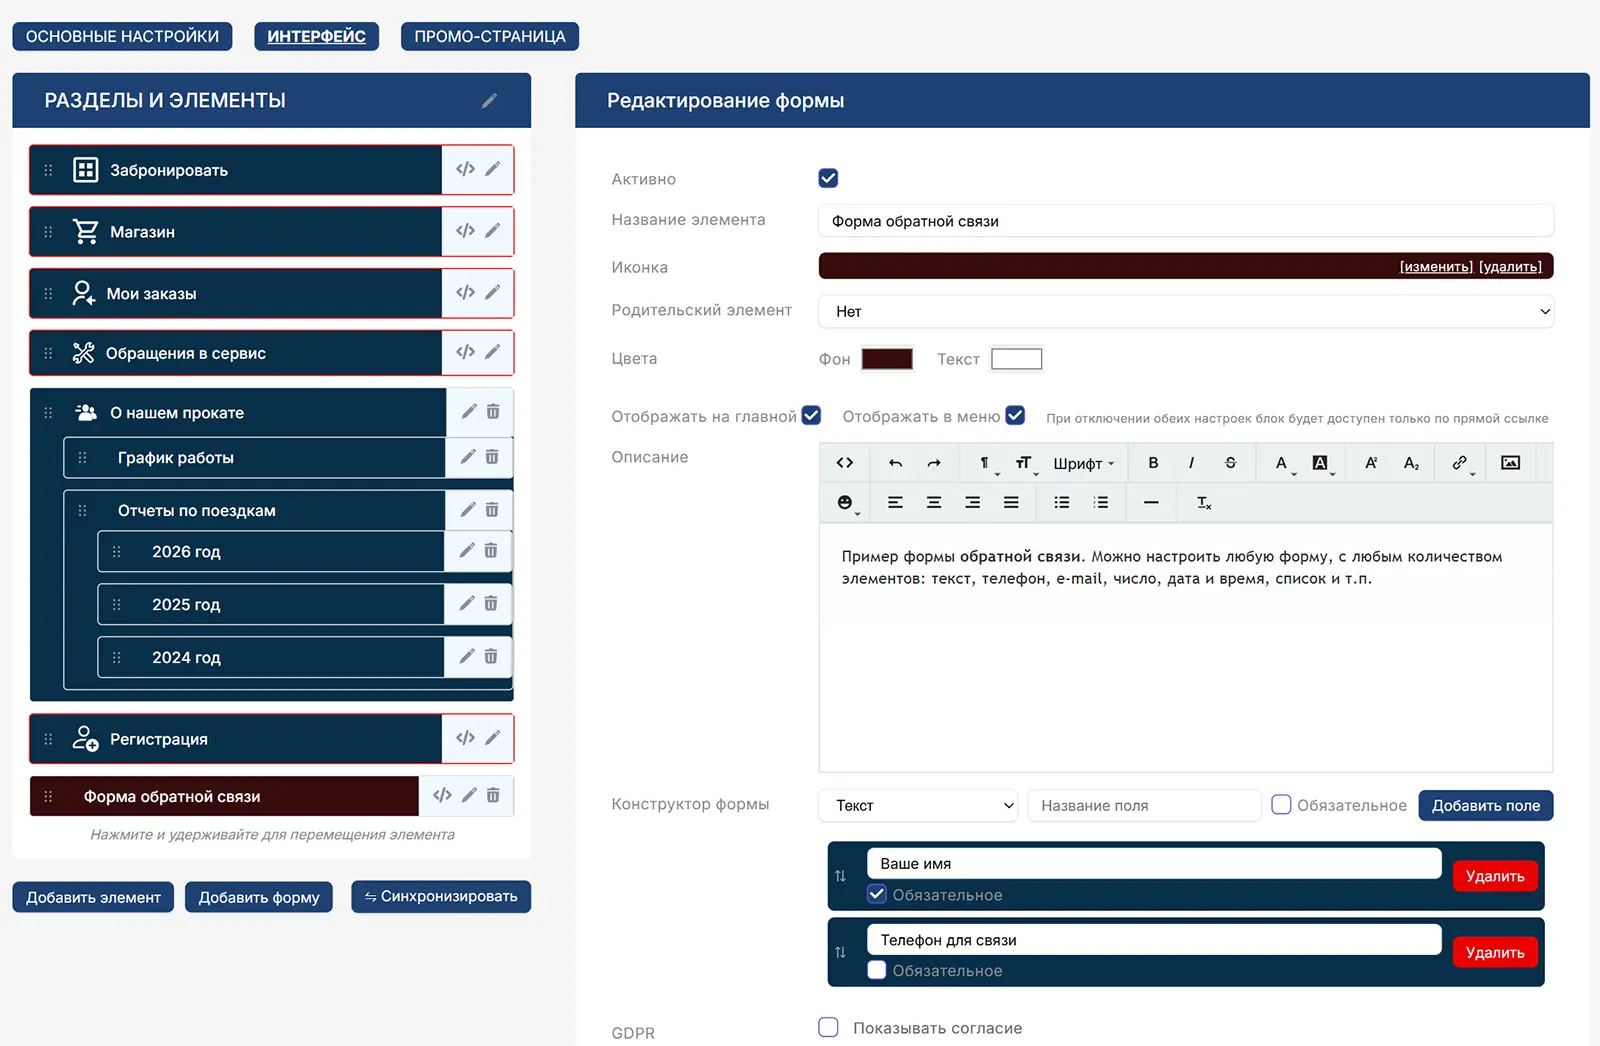Click the Добавить форму button
The image size is (1600, 1046).
(x=259, y=897)
